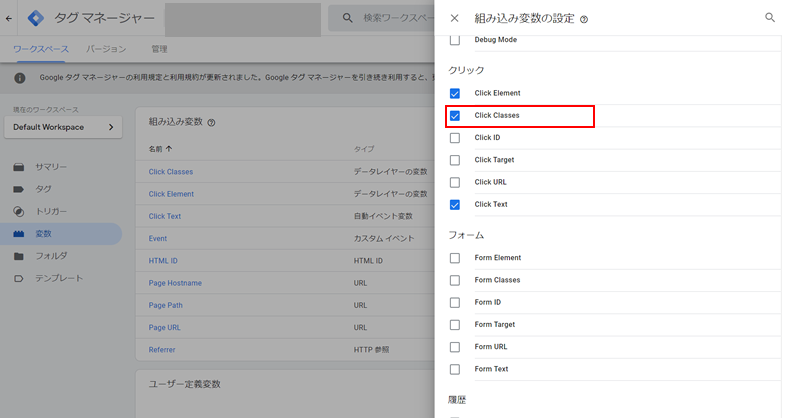Switch to the バージョン tab
Screen dimensions: 786x418
[x=106, y=49]
